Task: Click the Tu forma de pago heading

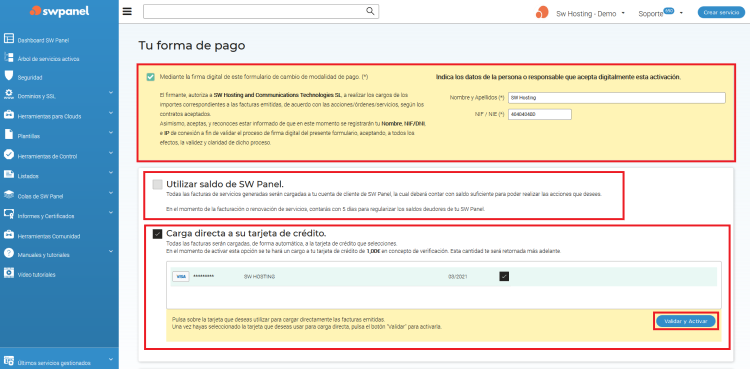Action: pyautogui.click(x=192, y=46)
